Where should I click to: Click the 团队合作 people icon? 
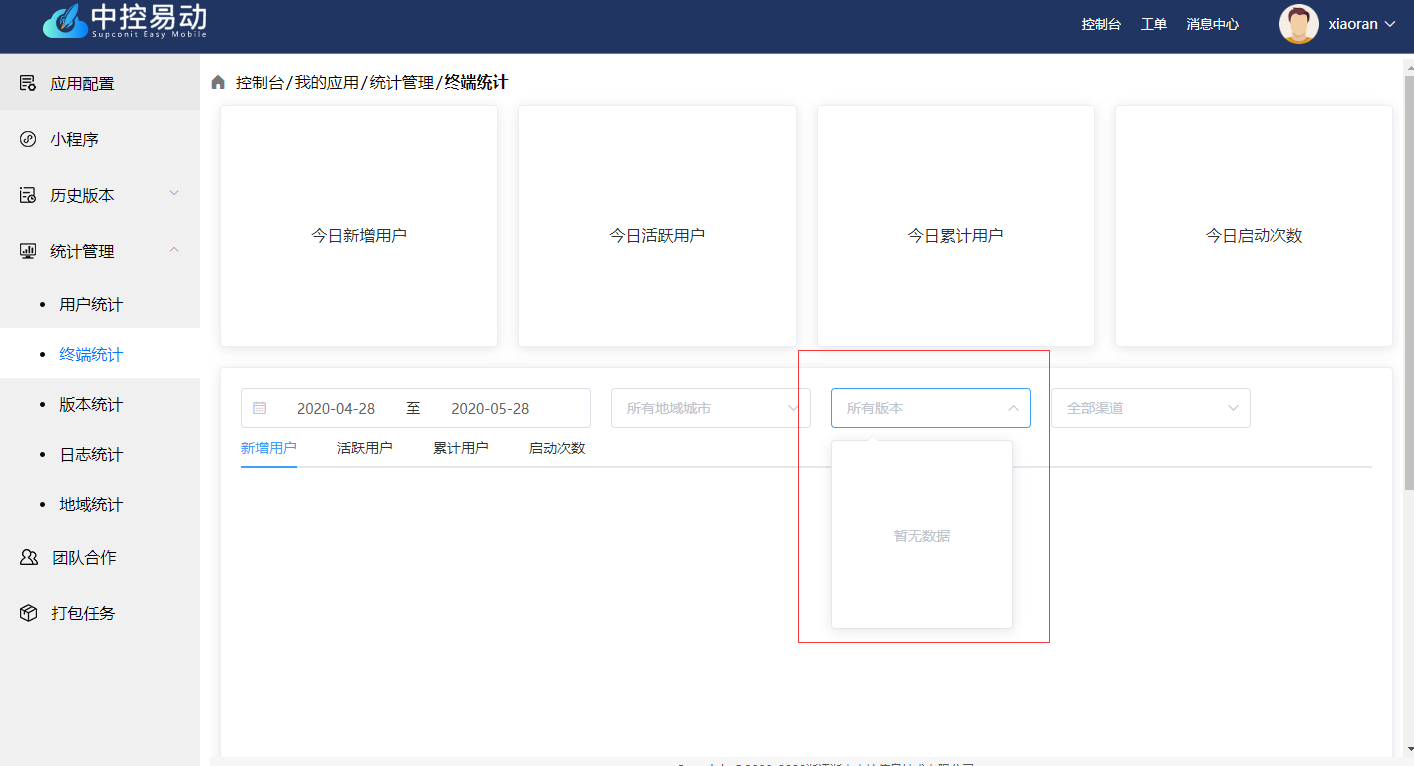click(x=29, y=557)
